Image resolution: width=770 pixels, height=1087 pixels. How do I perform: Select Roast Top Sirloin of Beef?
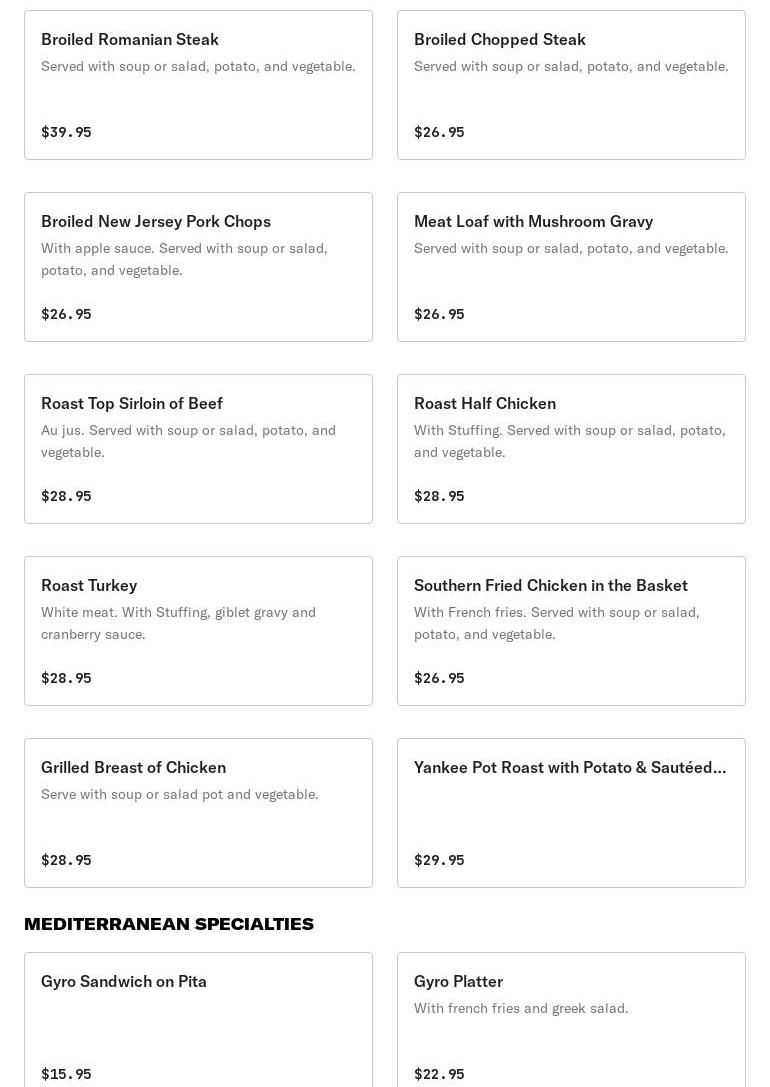click(198, 449)
